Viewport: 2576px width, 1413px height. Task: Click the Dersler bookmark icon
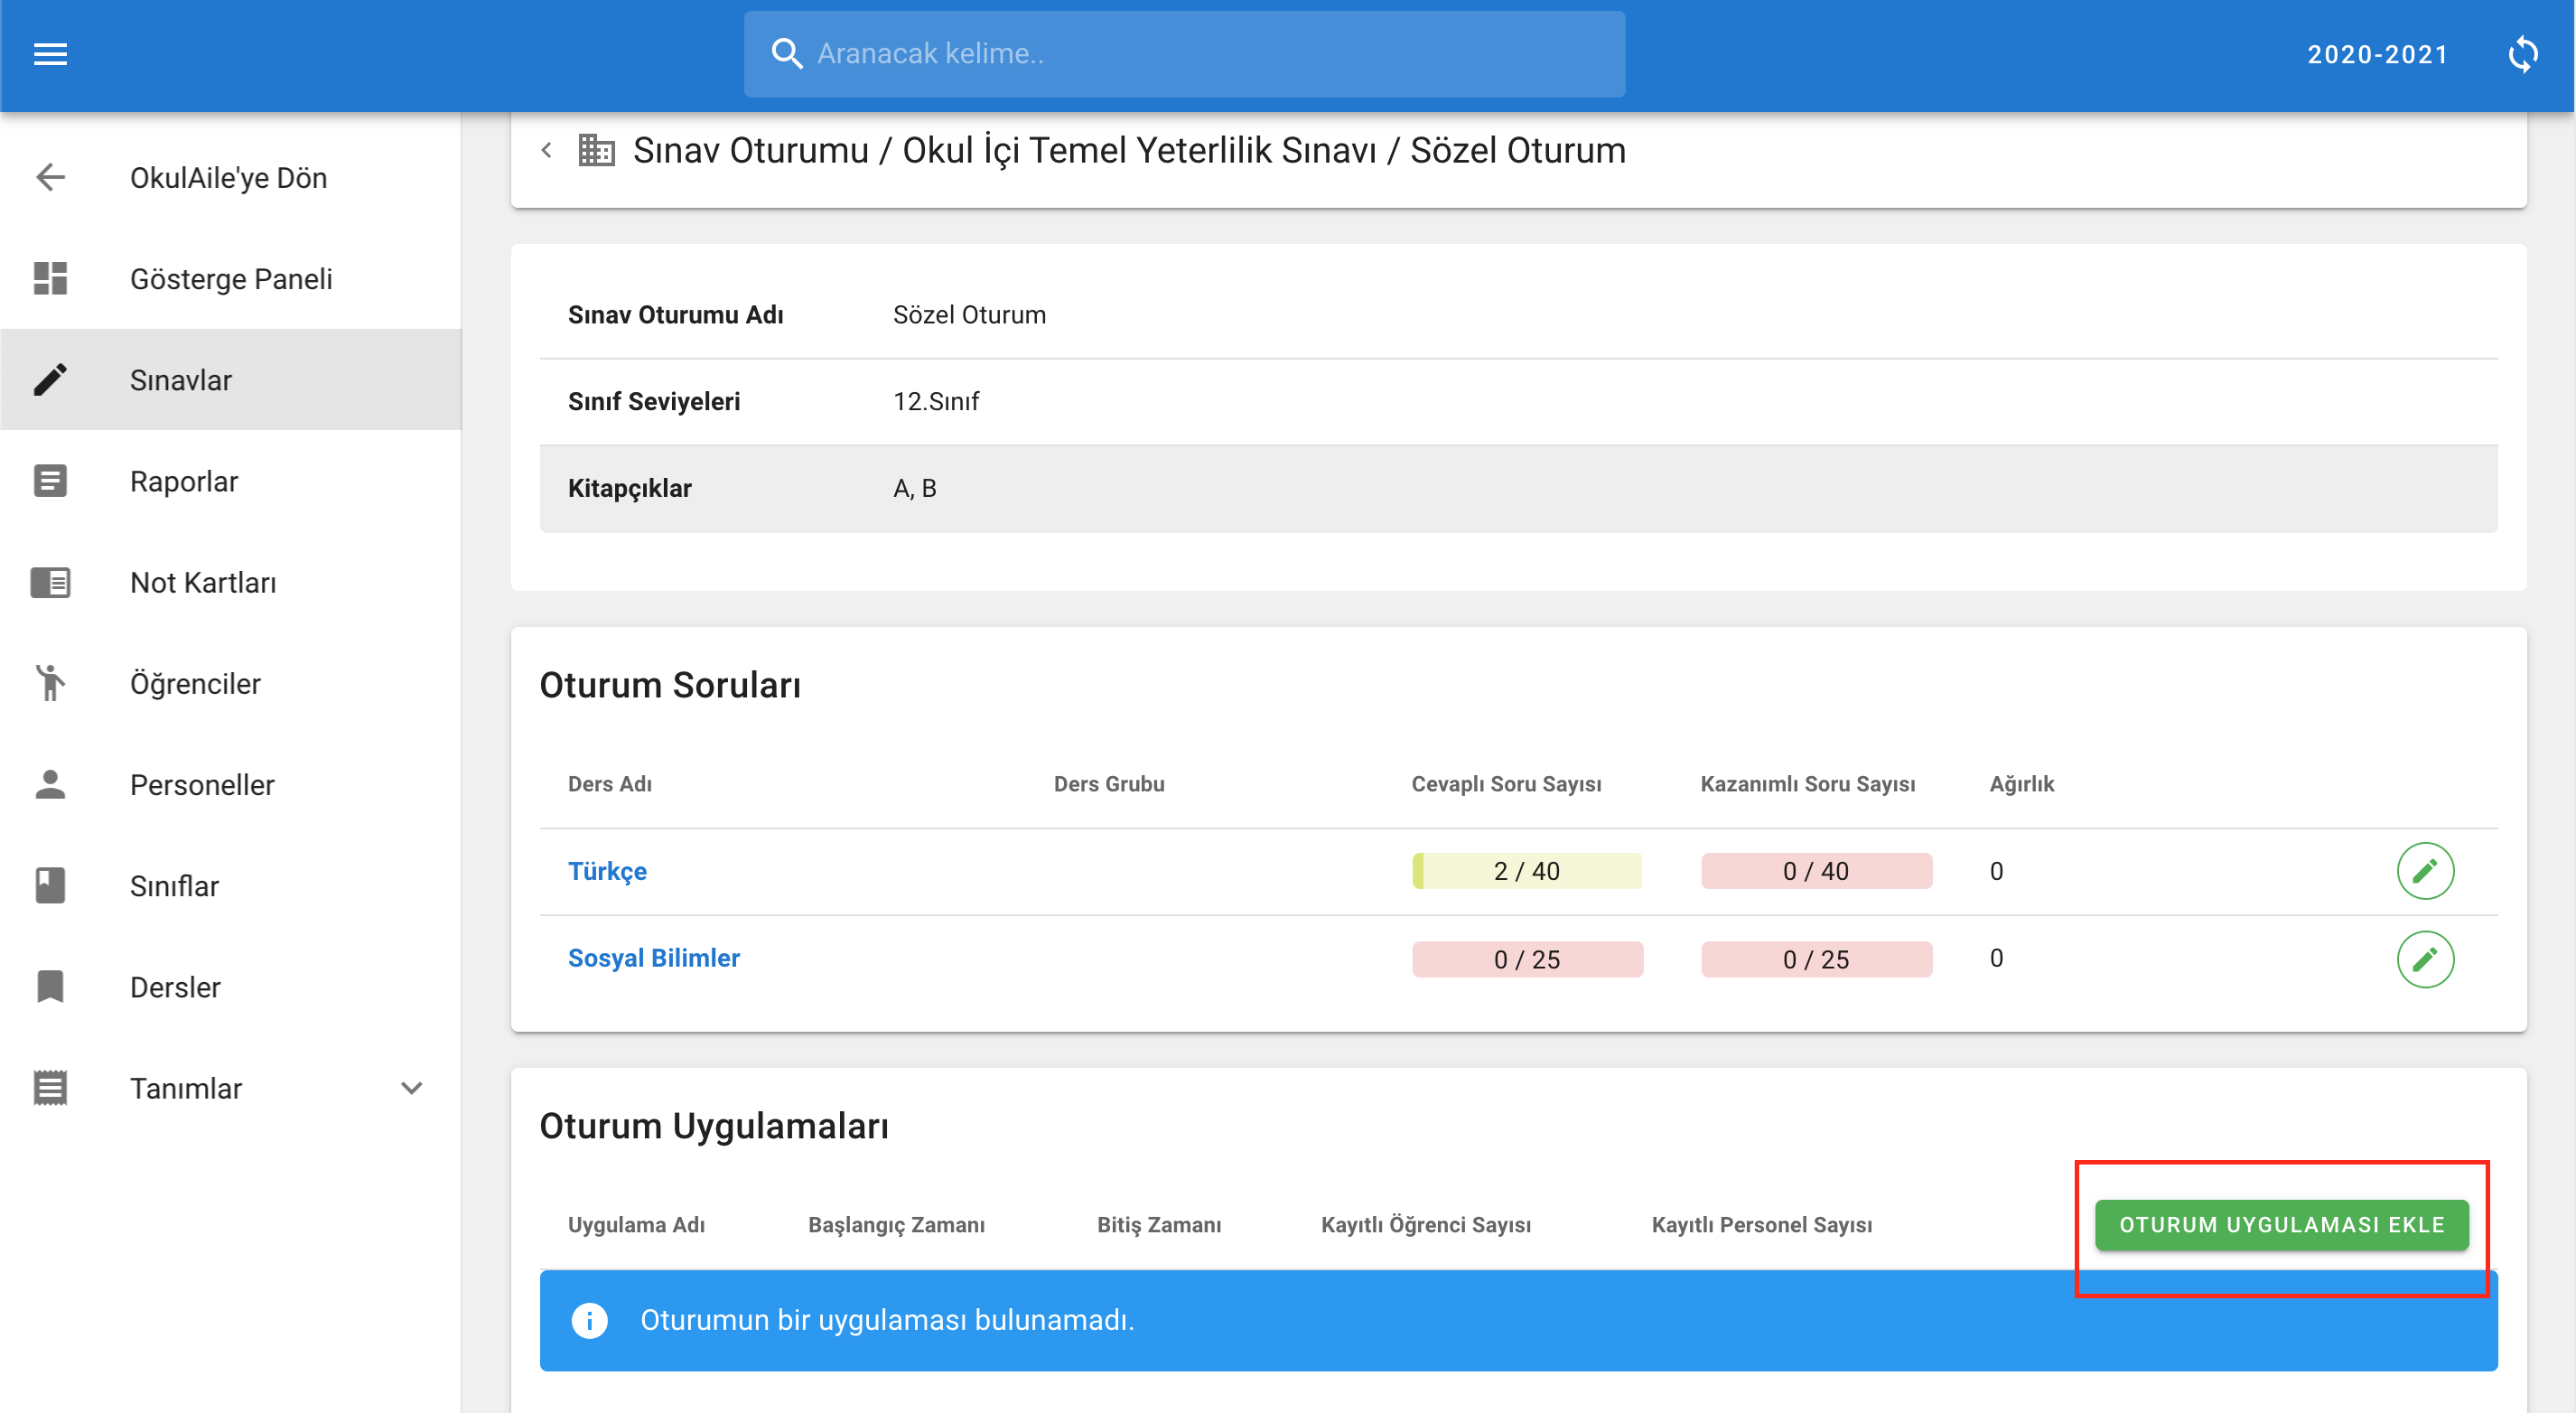click(50, 986)
